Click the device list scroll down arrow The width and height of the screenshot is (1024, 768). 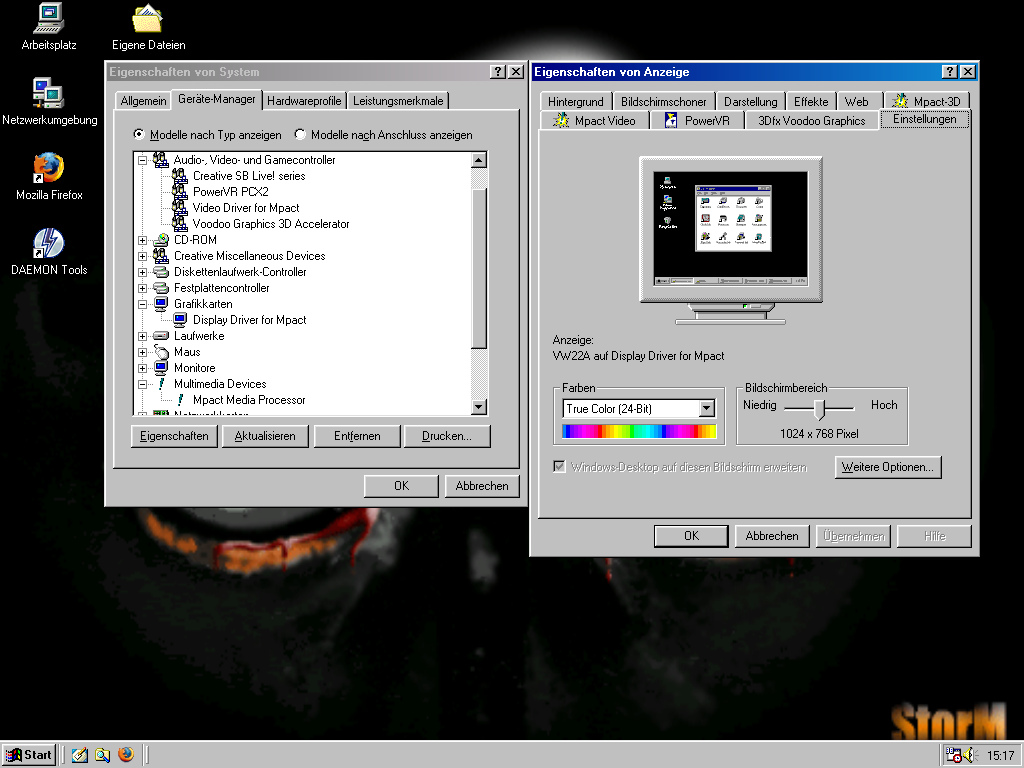tap(479, 407)
